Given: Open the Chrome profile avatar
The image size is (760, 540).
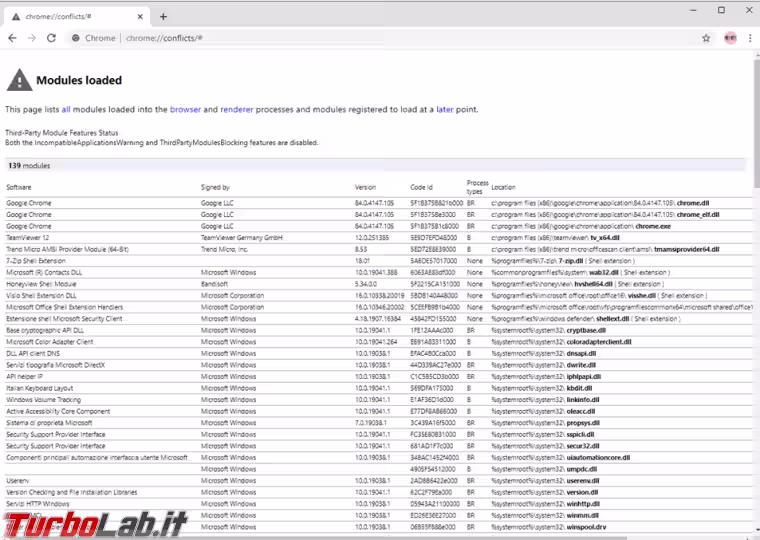Looking at the screenshot, I should 730,38.
